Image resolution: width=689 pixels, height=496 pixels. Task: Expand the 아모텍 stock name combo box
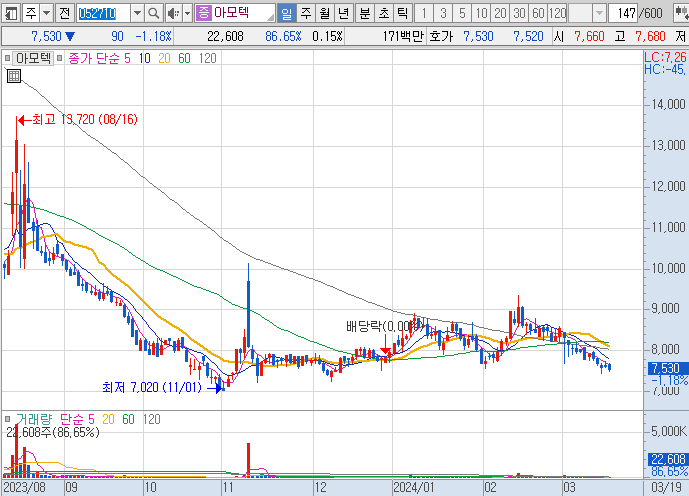(x=271, y=17)
